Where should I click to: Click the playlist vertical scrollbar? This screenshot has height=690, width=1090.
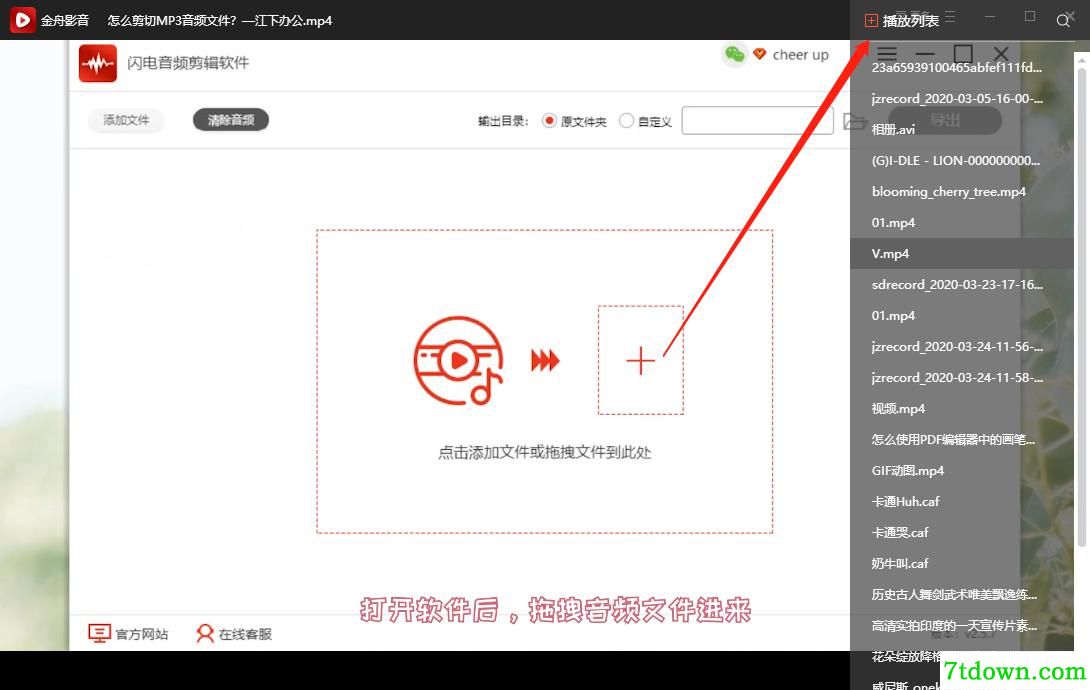click(1082, 306)
